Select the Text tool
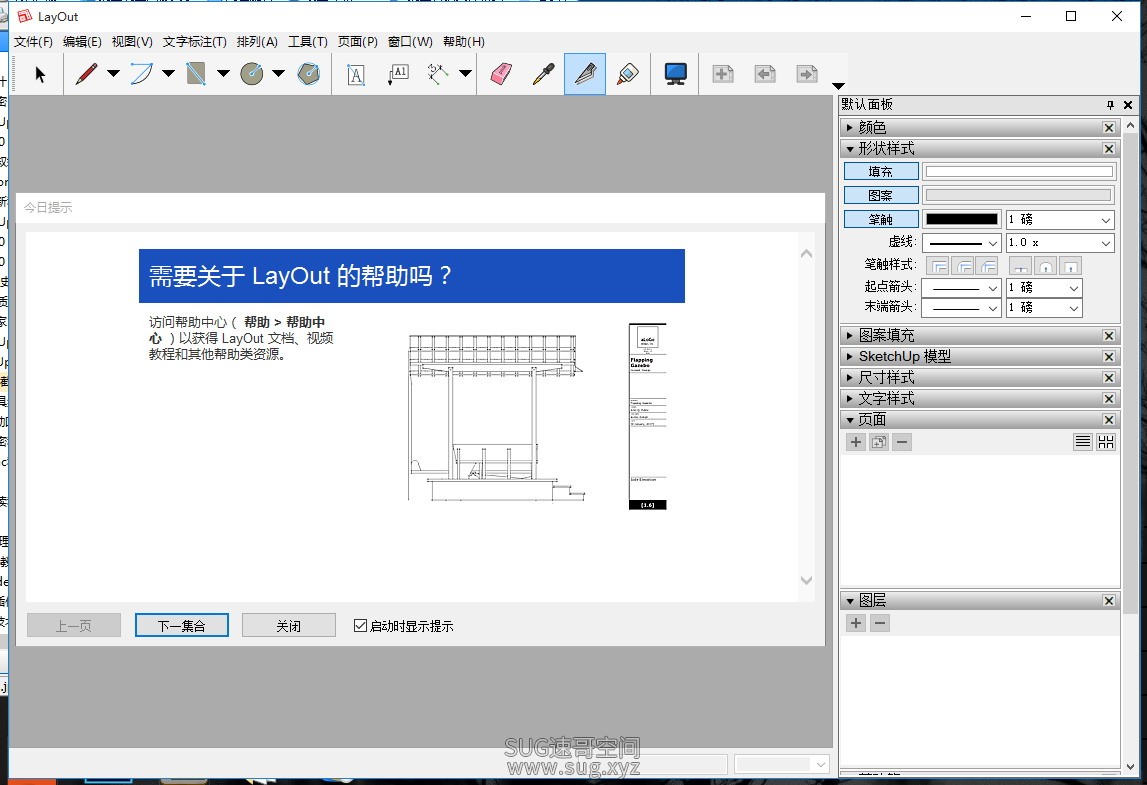 [x=356, y=74]
